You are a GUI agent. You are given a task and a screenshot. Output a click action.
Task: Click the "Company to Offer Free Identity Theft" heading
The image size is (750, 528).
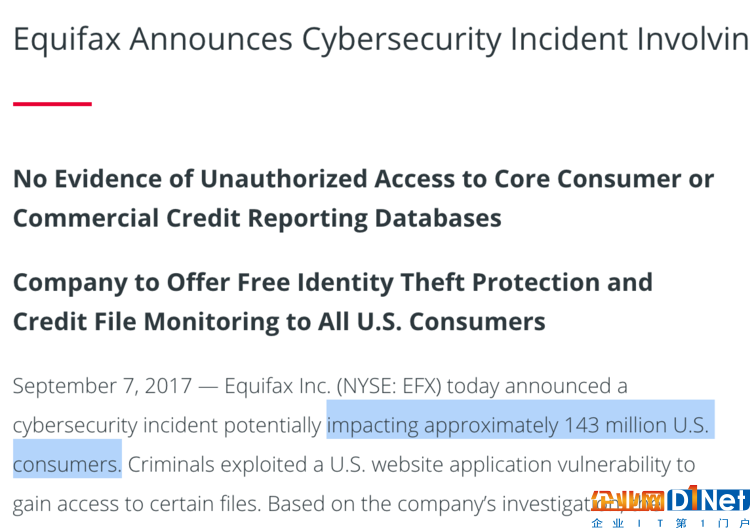tap(333, 283)
